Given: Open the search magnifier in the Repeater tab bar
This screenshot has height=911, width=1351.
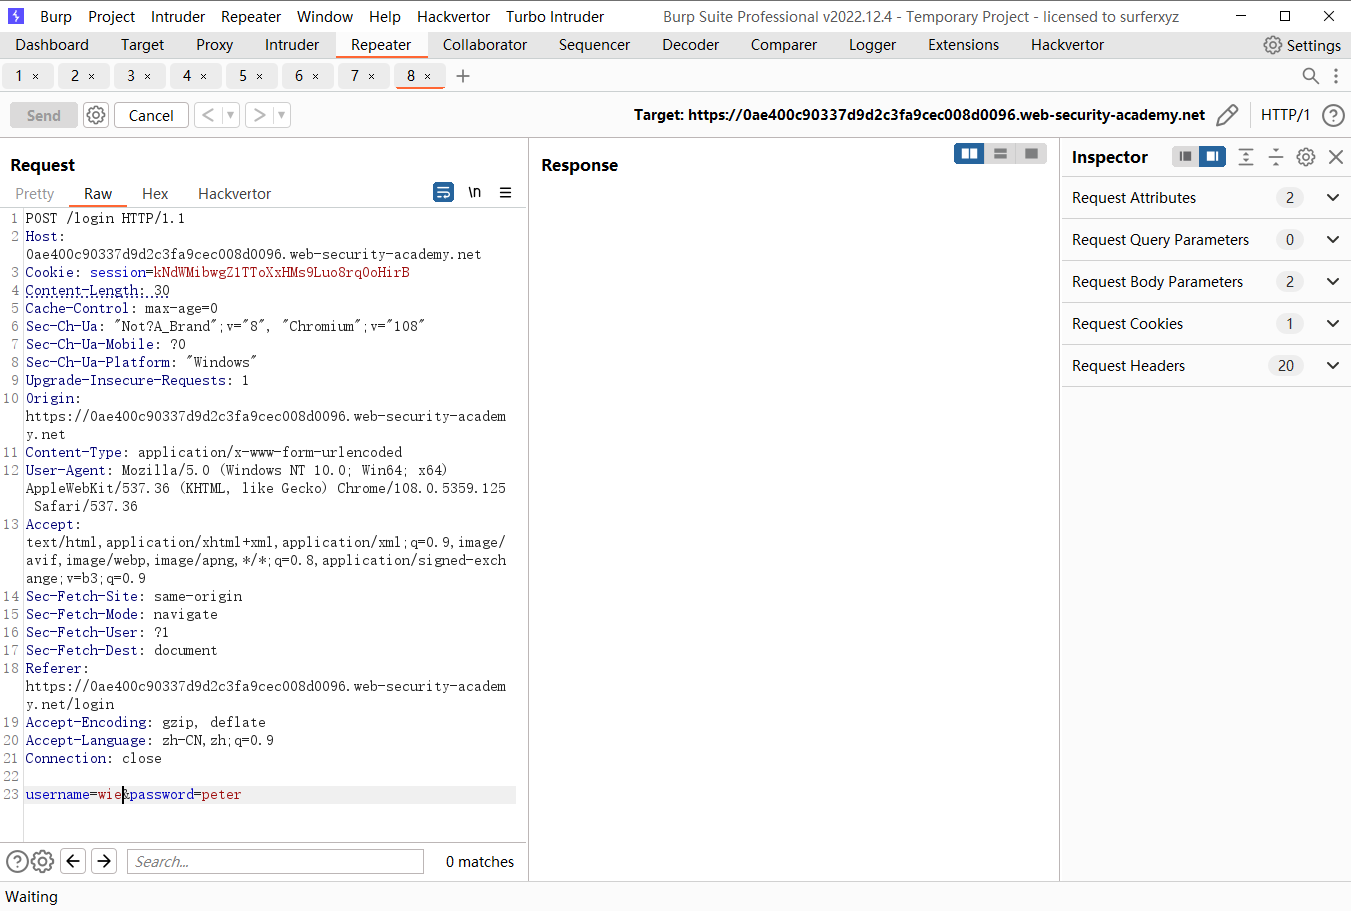Looking at the screenshot, I should (x=1310, y=76).
